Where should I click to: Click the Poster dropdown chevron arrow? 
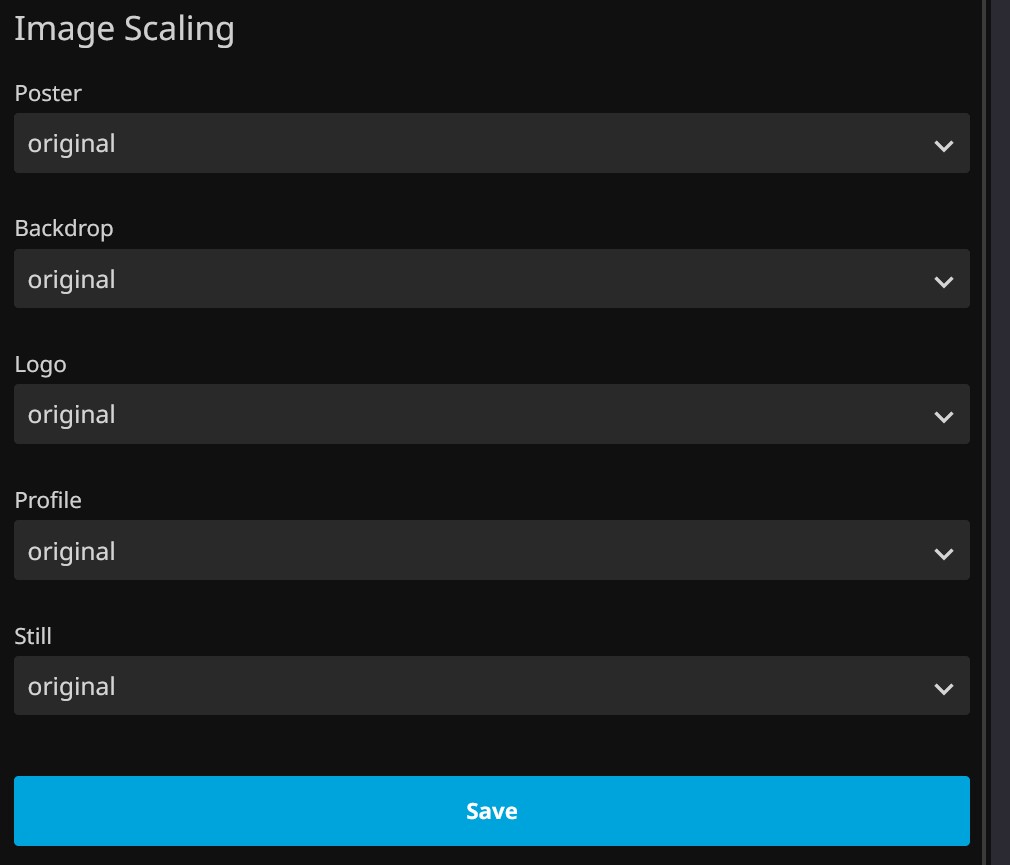[943, 146]
